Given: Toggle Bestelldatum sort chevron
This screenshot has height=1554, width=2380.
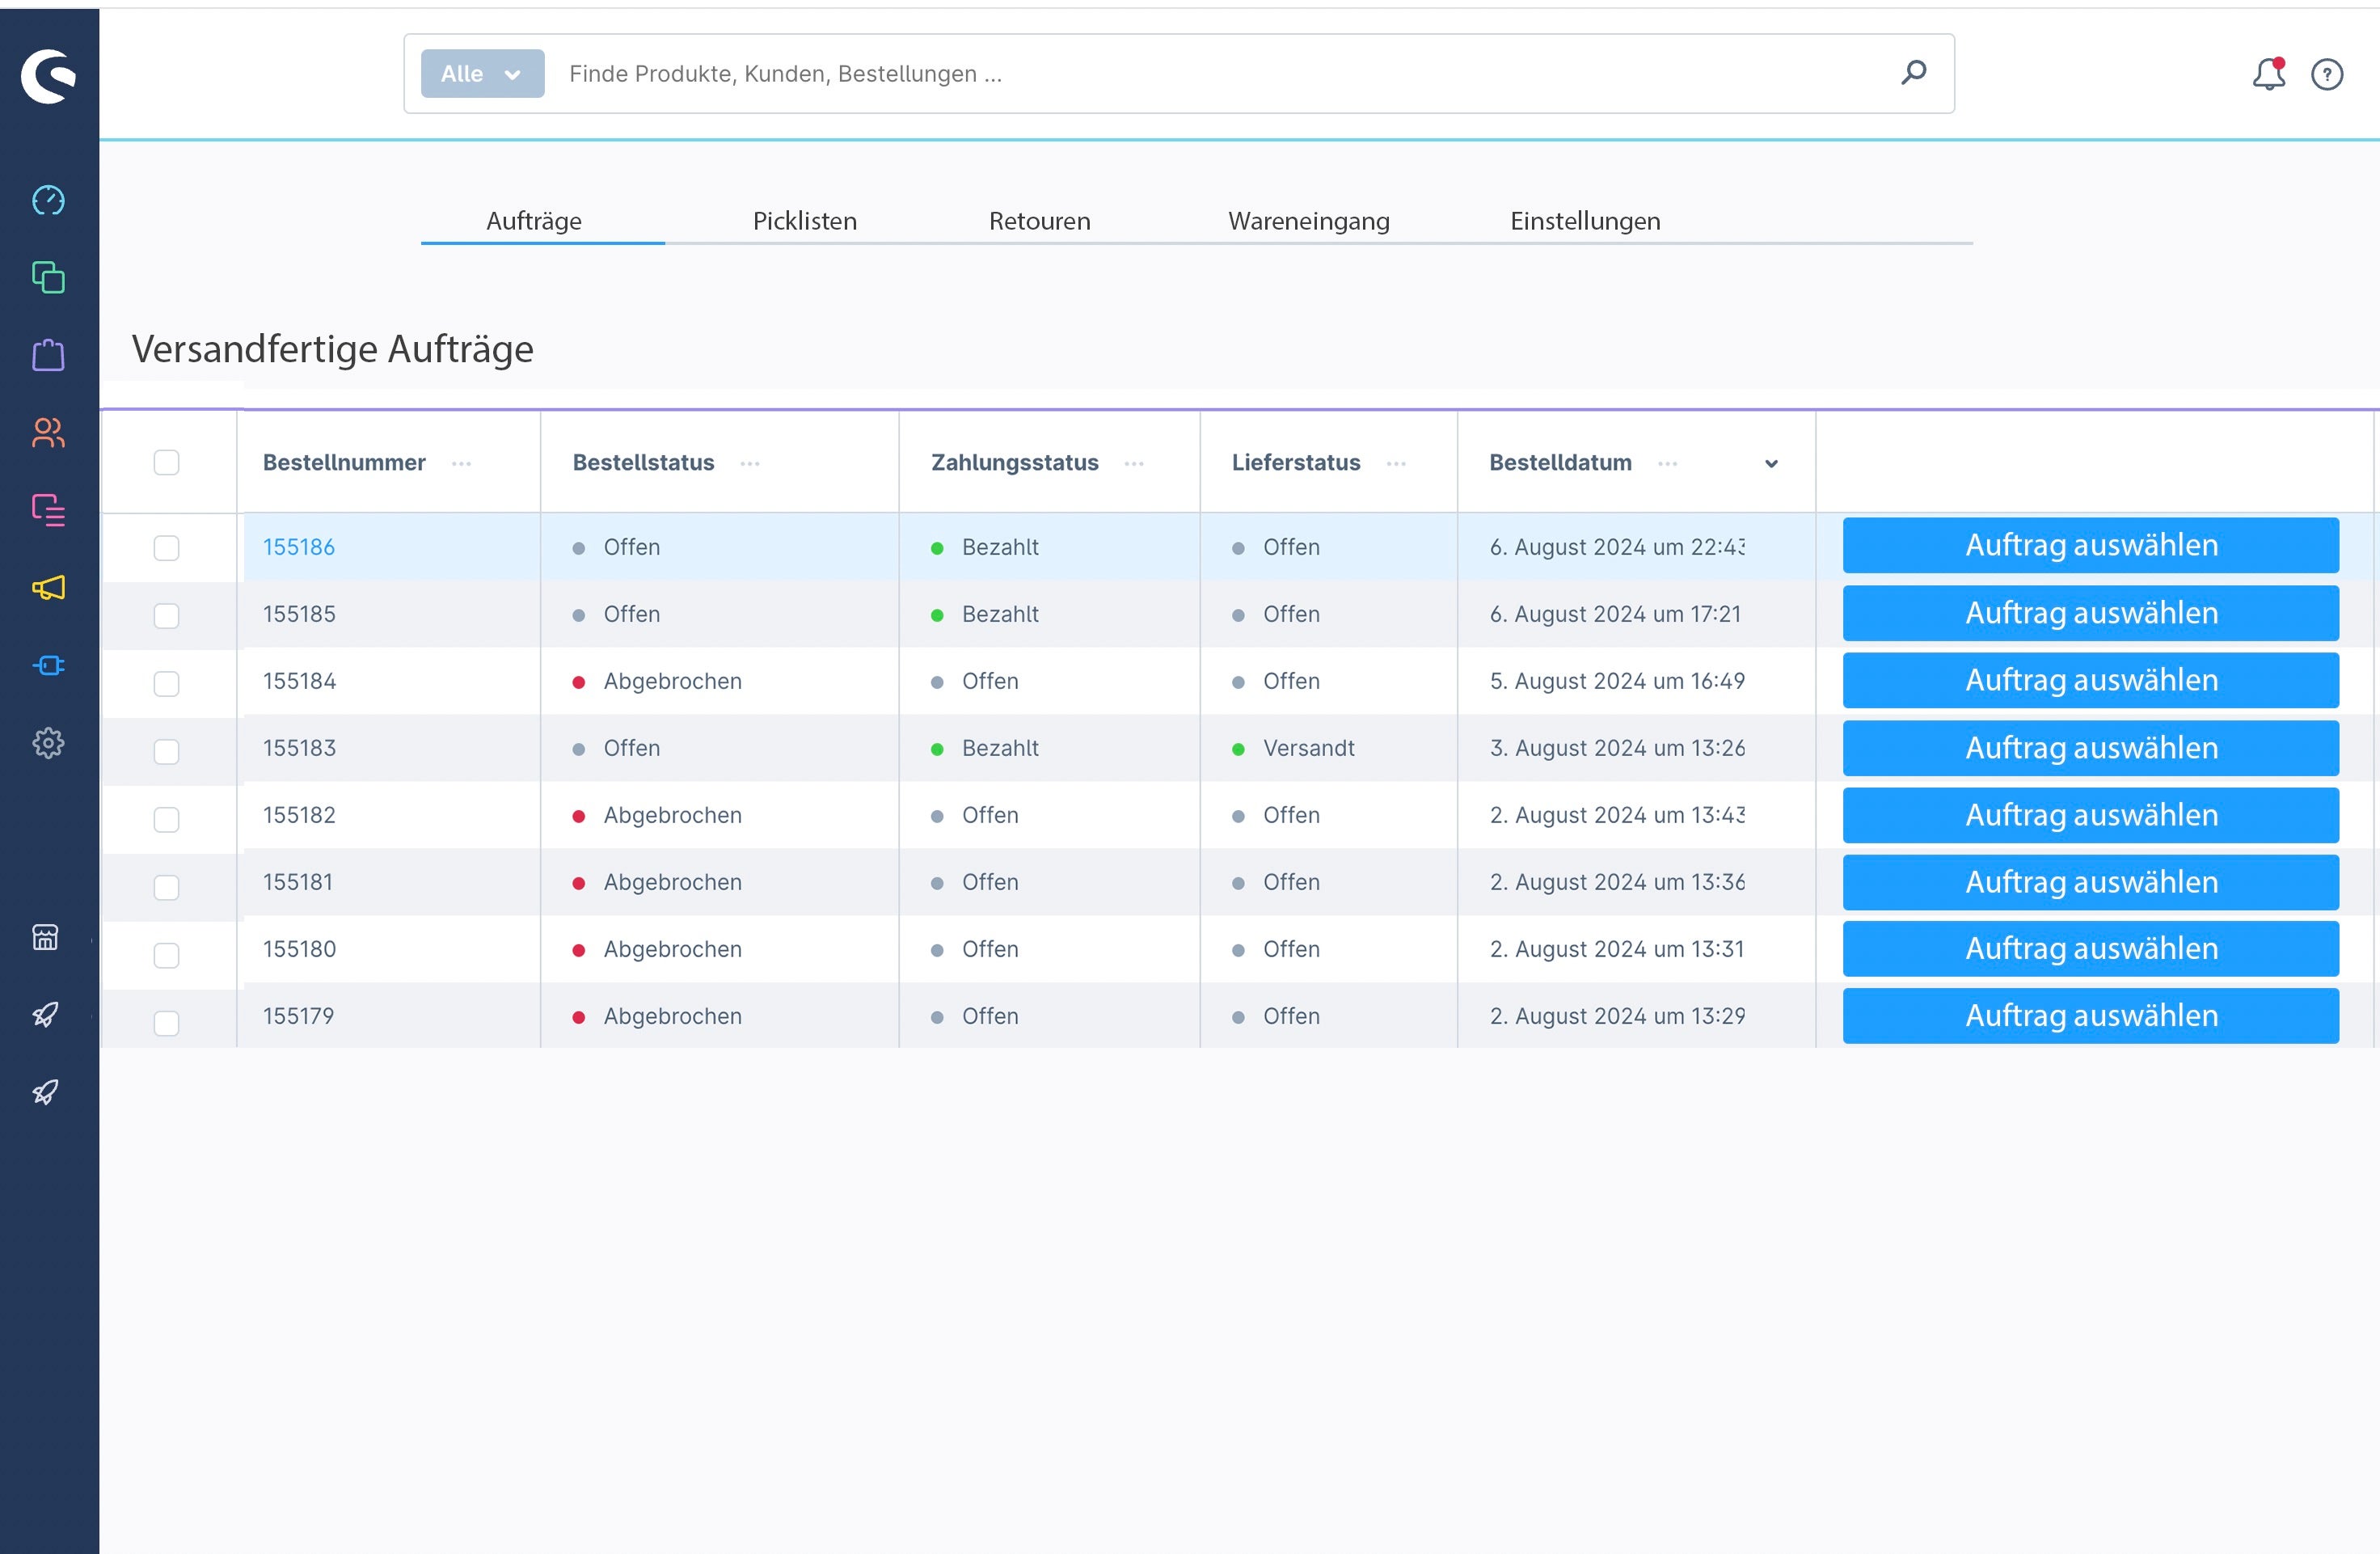Looking at the screenshot, I should pyautogui.click(x=1771, y=464).
